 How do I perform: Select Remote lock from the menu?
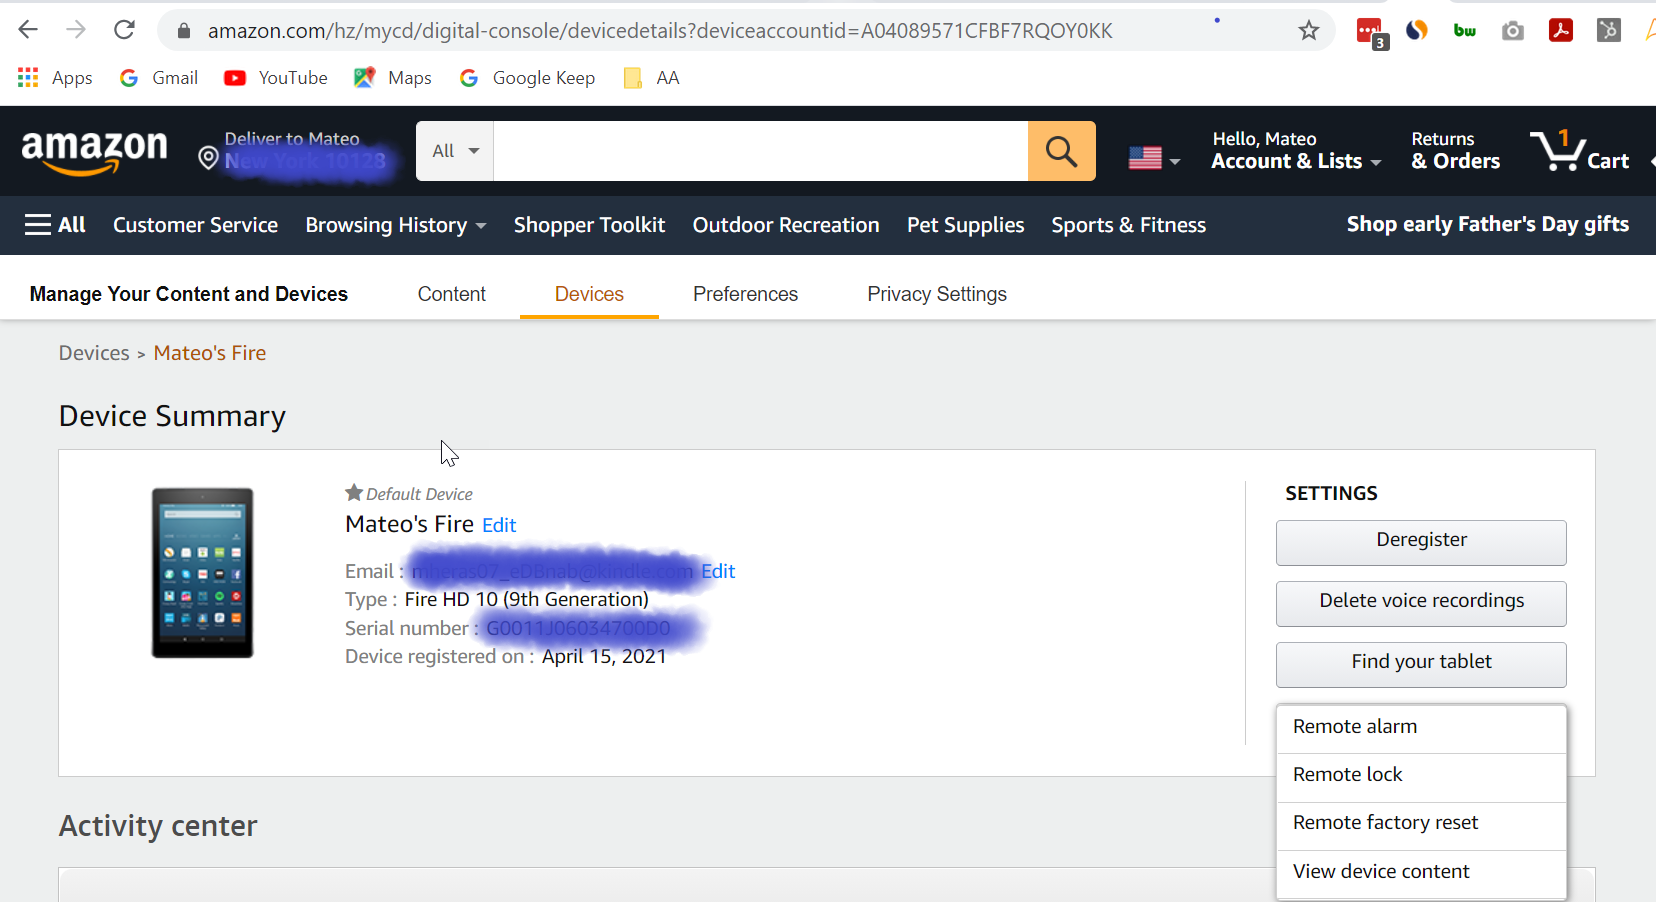[1347, 774]
